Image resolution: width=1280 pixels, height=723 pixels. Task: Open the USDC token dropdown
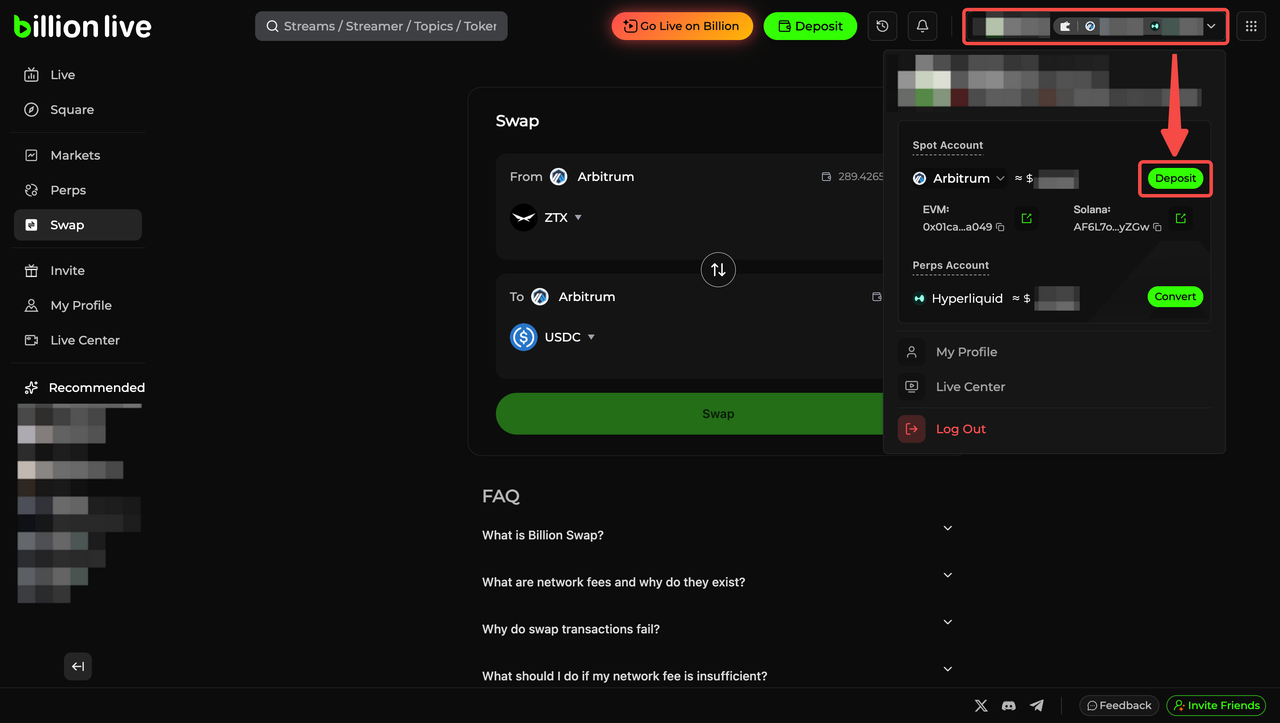[569, 338]
